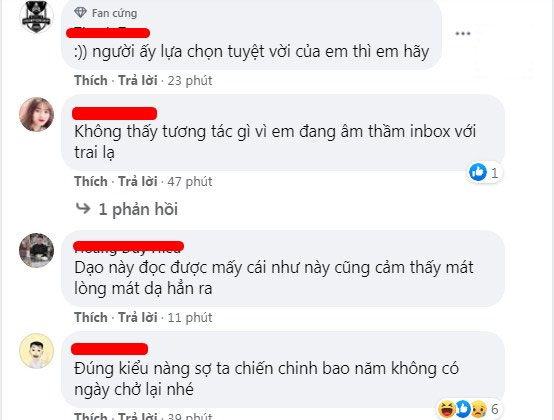Screen dimensions: 554x420
Task: Open the profile picture of the girl commenter
Action: tap(36, 114)
